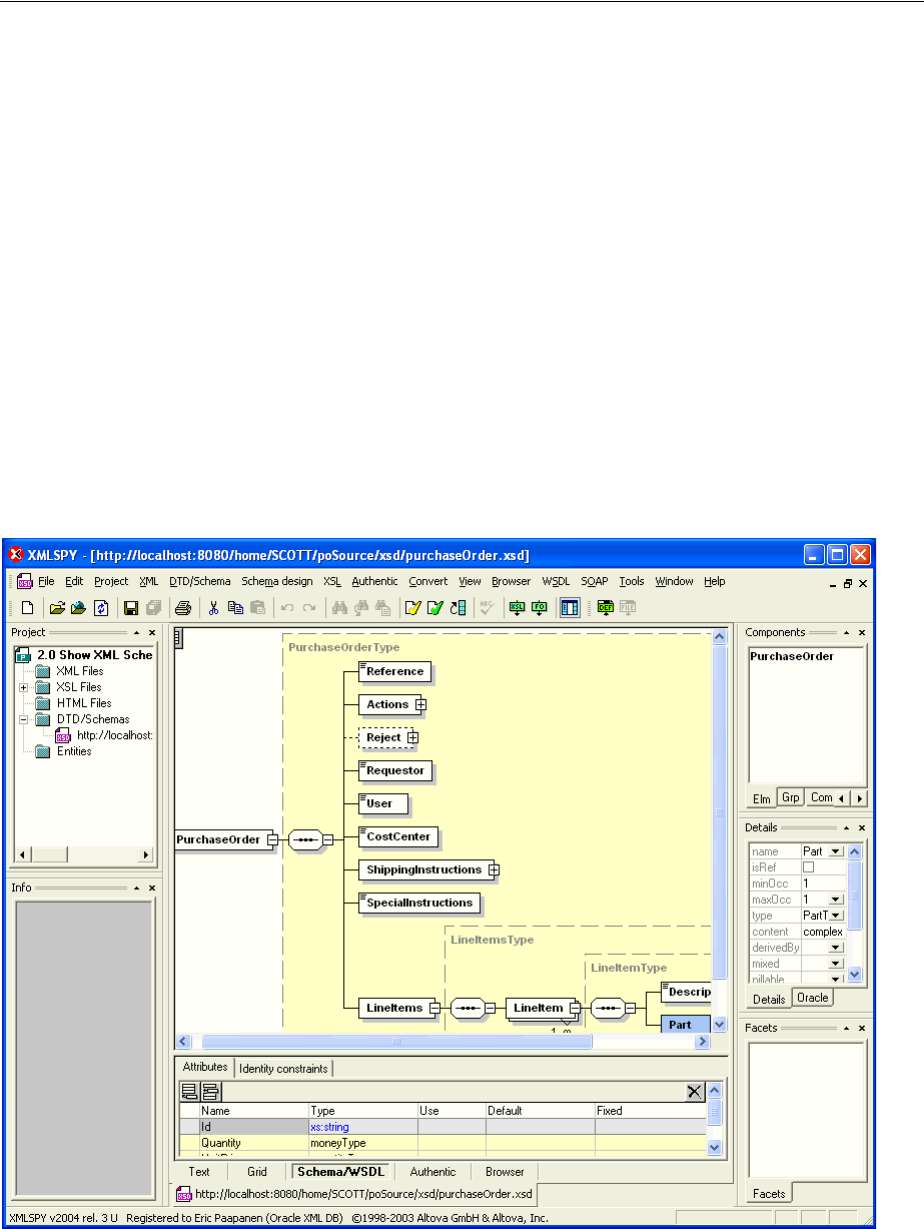Open the File menu
The image size is (924, 1229).
(x=47, y=581)
